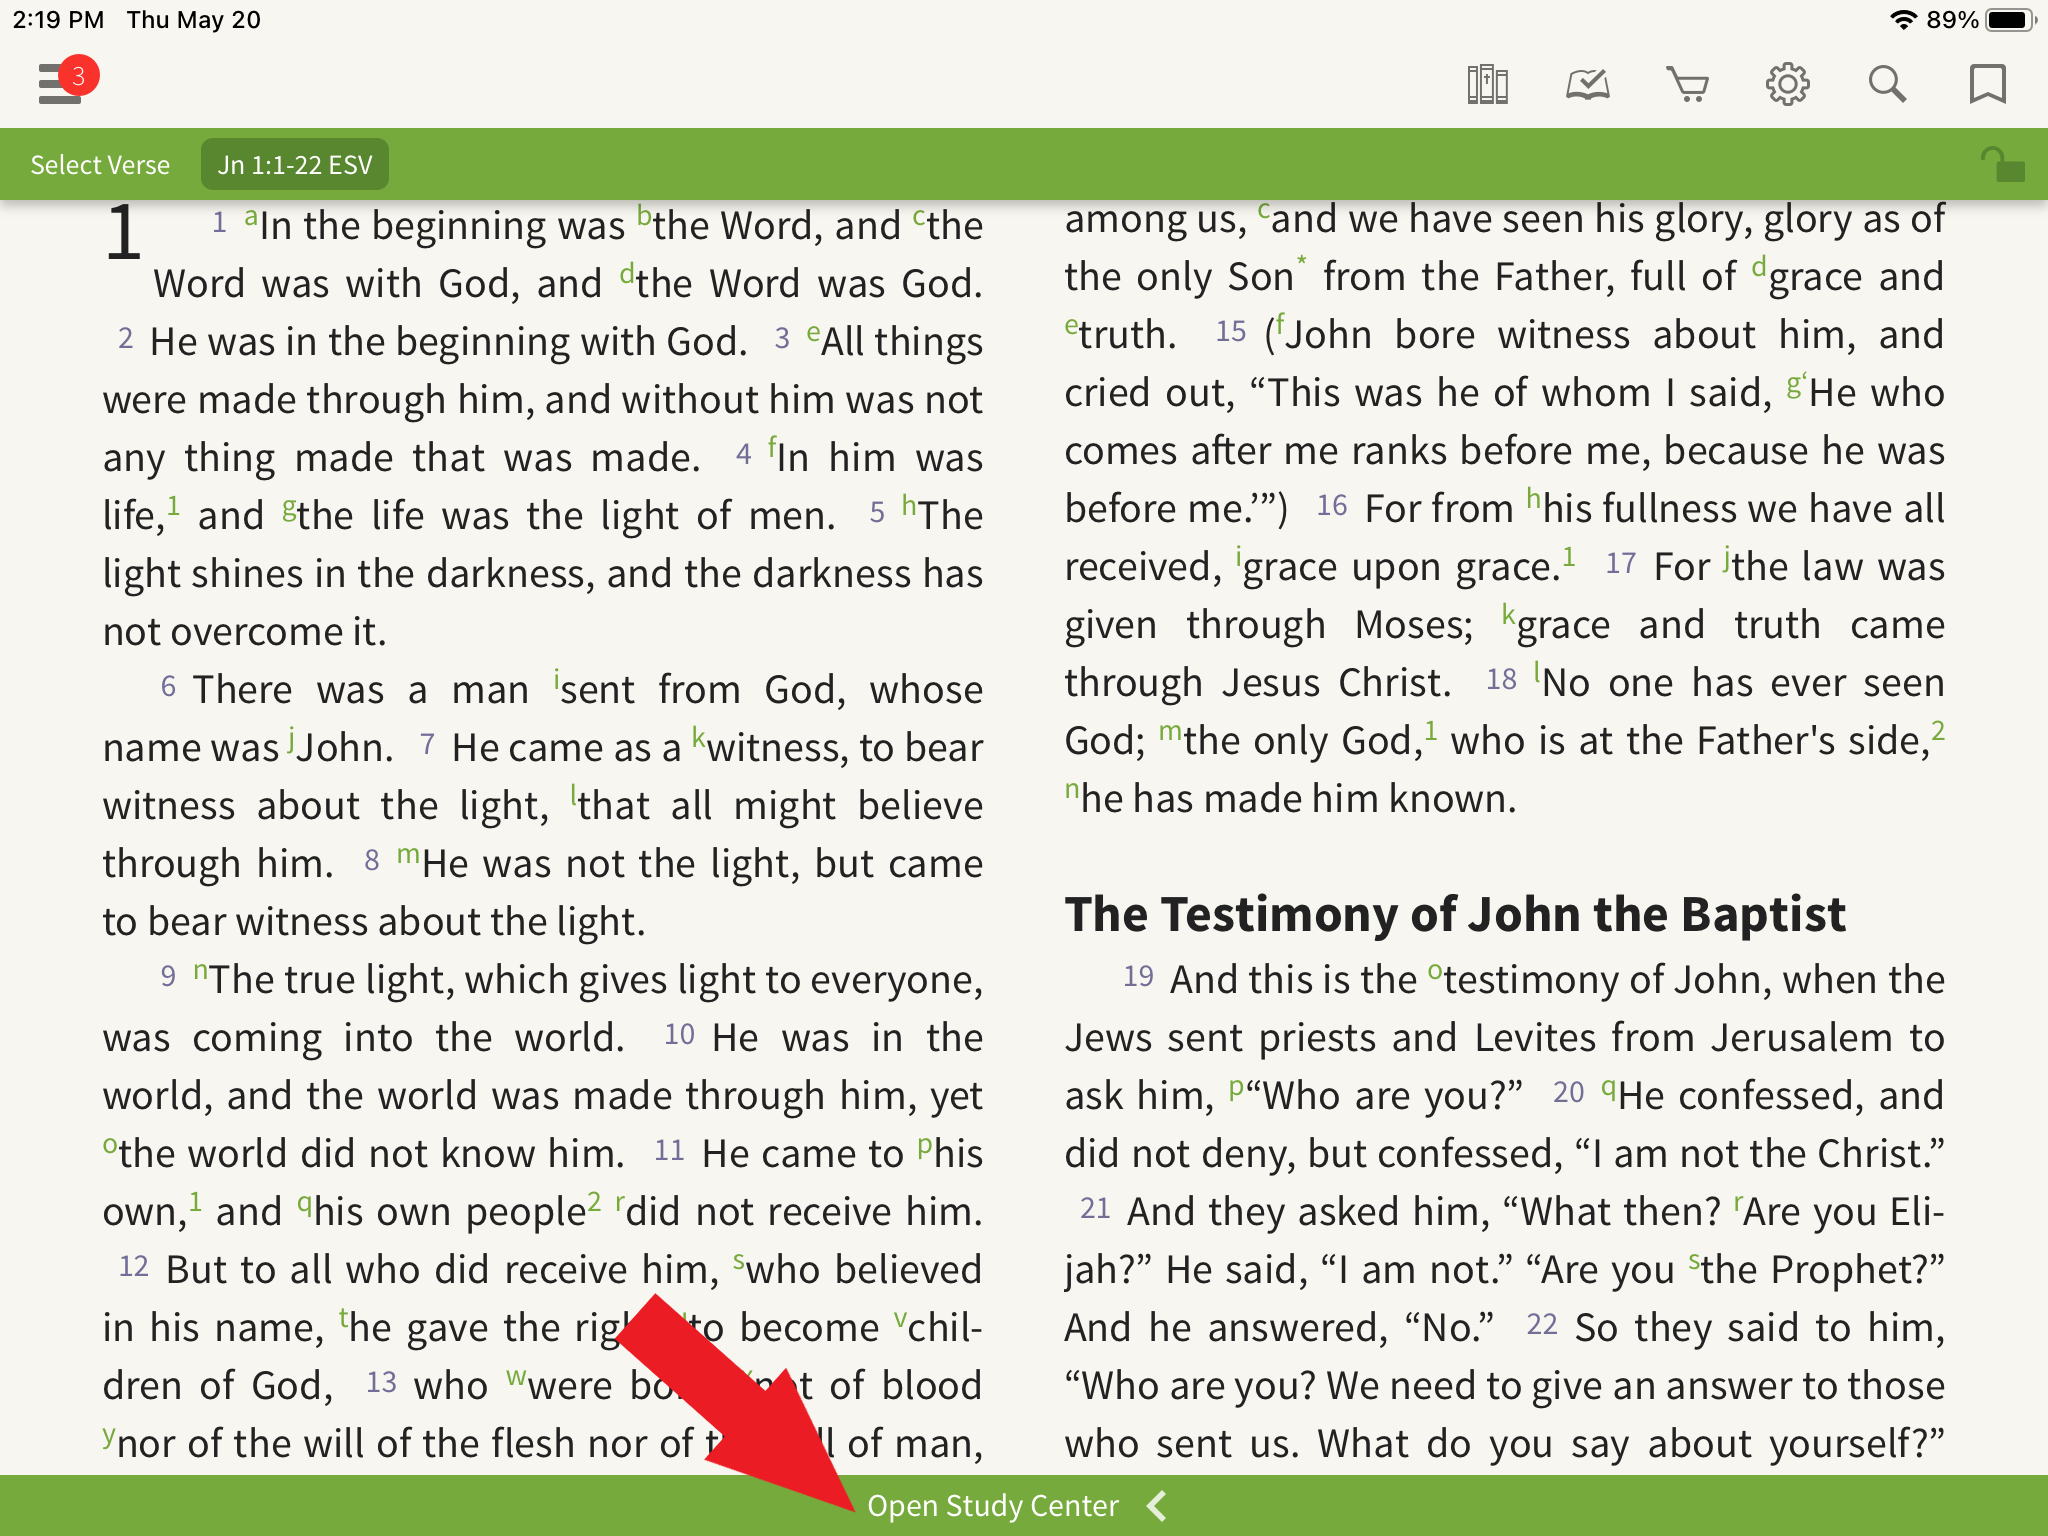
Task: Tap verse number 2
Action: [125, 339]
